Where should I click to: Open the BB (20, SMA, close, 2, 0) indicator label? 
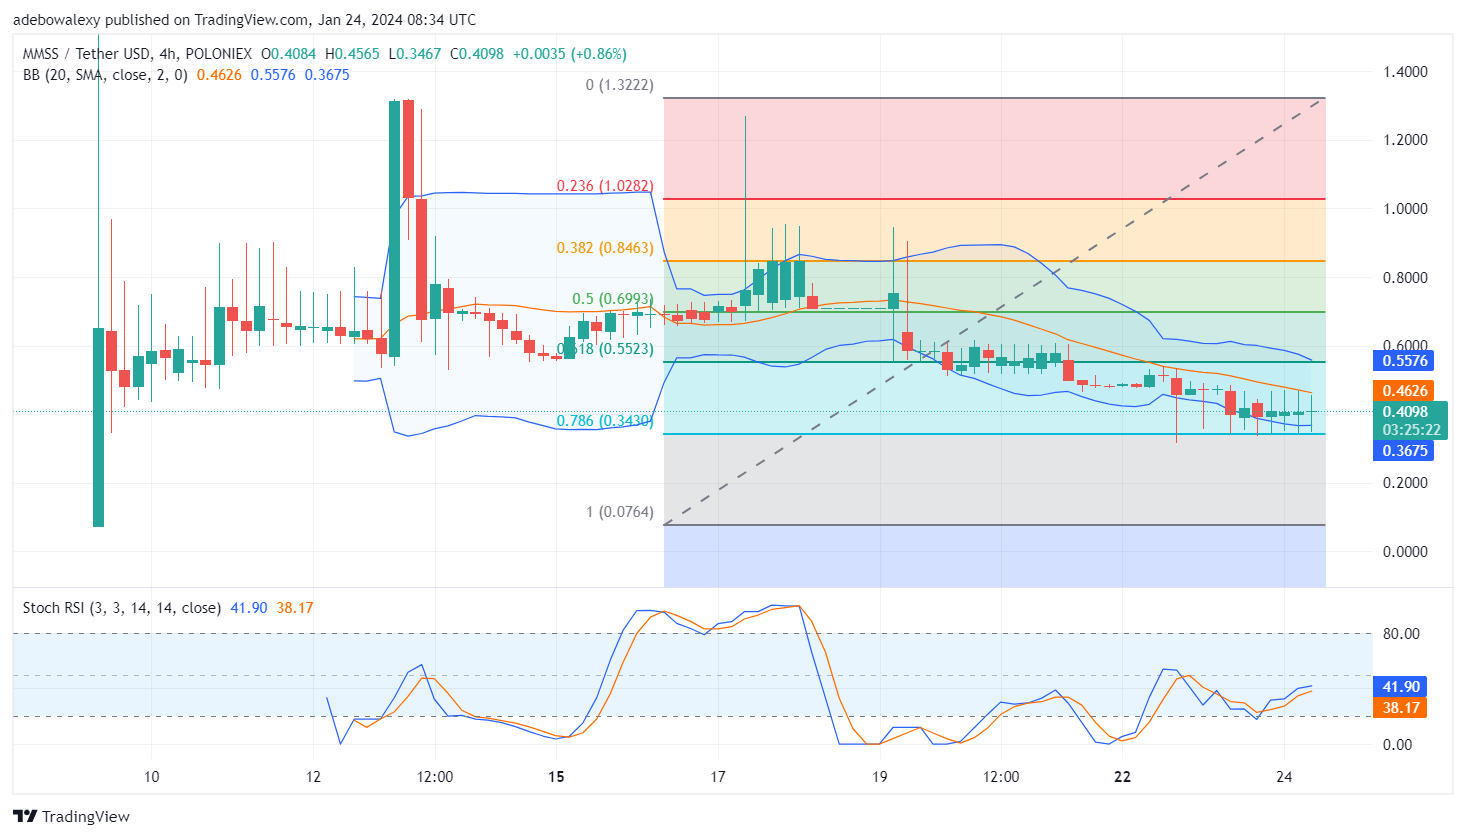click(x=105, y=75)
